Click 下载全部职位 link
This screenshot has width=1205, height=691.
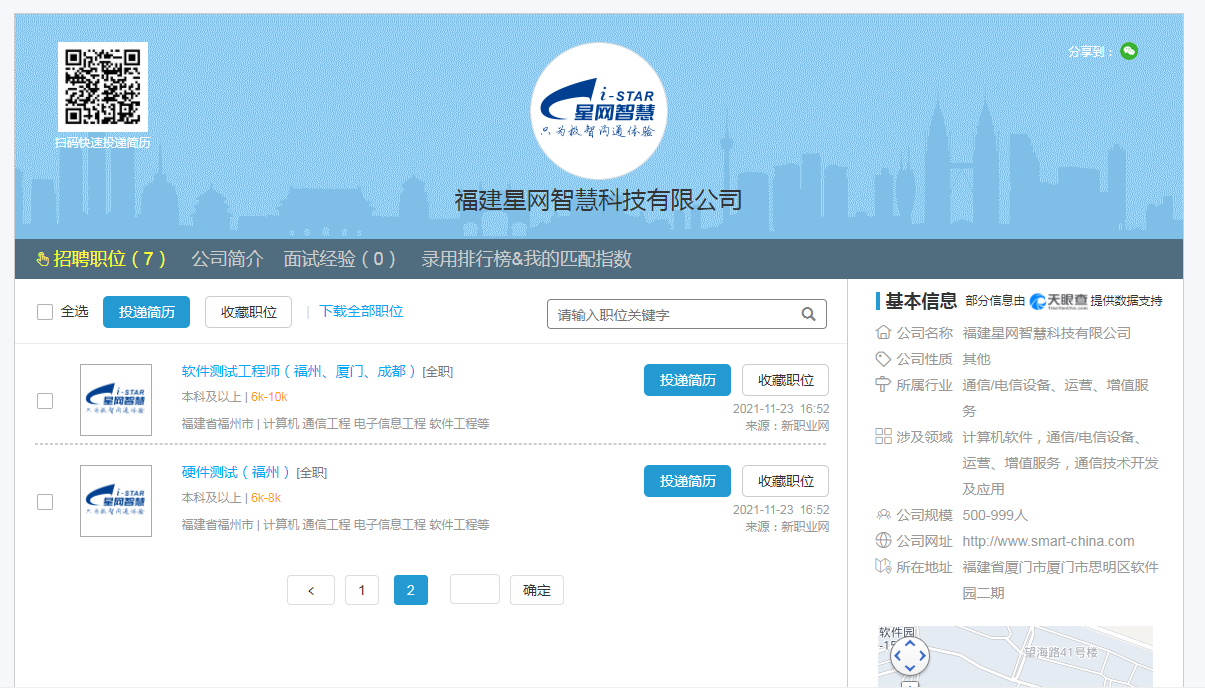pyautogui.click(x=361, y=311)
